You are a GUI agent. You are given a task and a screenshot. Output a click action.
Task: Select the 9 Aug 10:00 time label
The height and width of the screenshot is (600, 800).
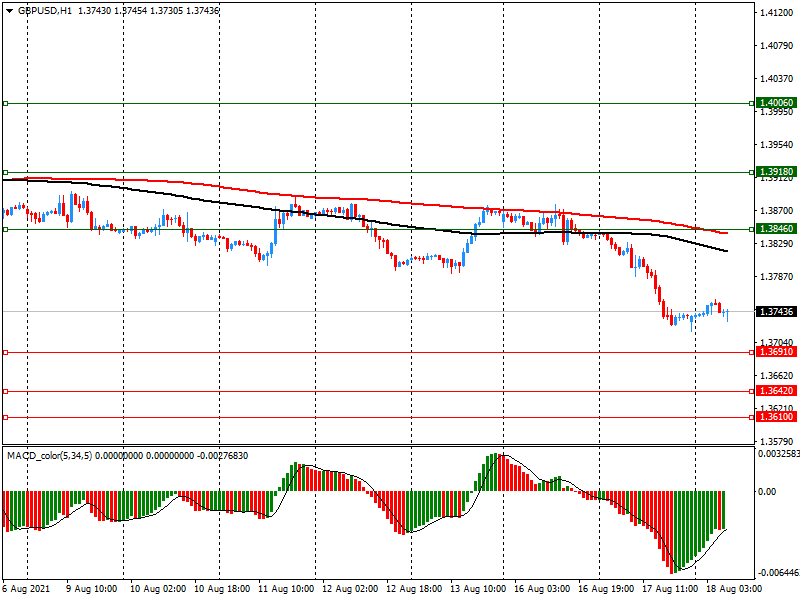(x=92, y=589)
